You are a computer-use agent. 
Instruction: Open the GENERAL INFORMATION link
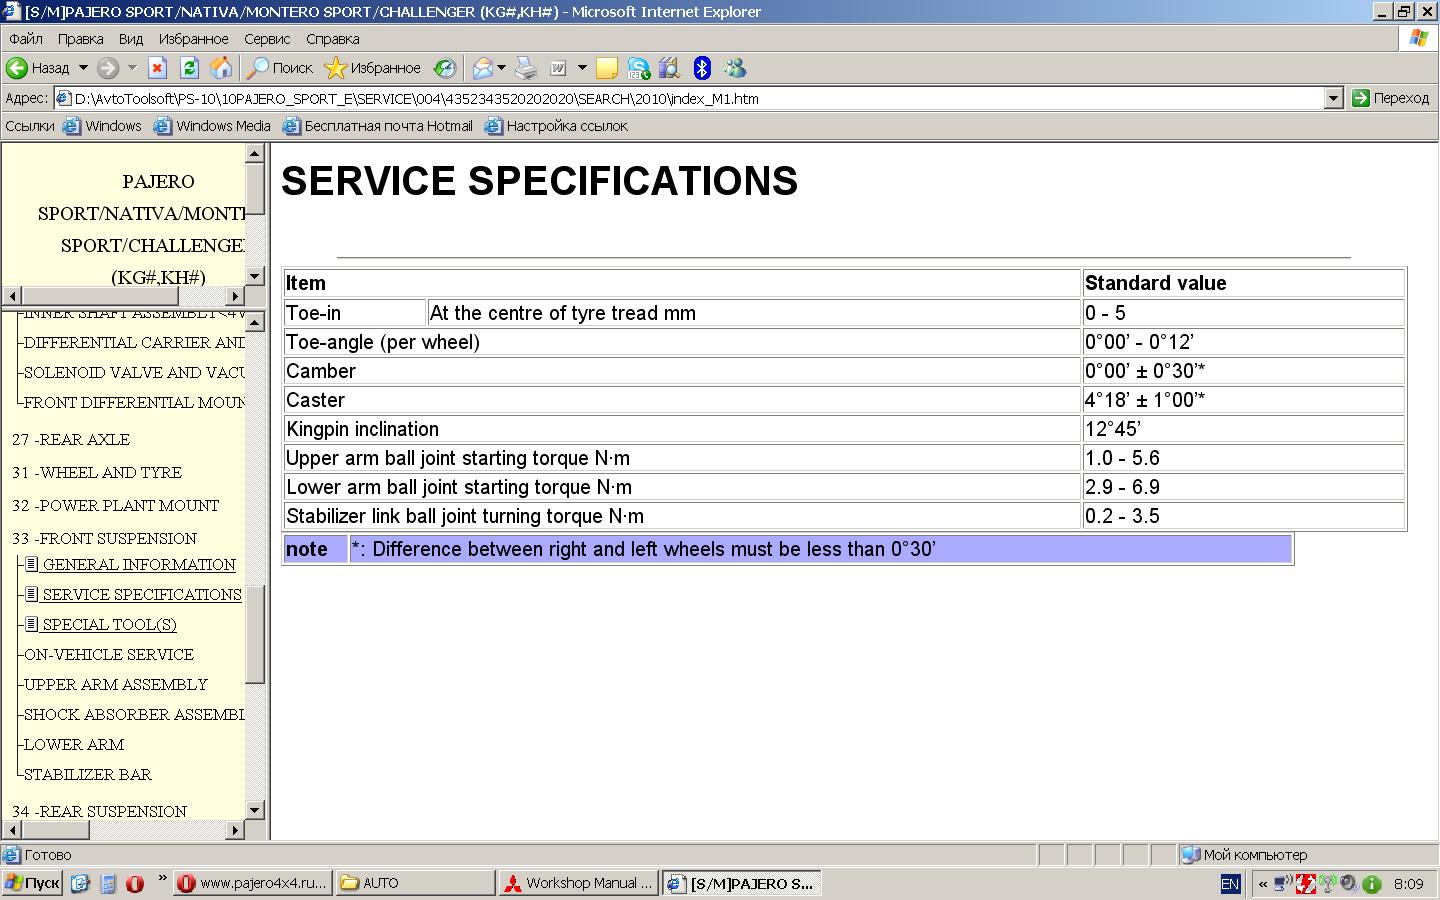[x=139, y=564]
